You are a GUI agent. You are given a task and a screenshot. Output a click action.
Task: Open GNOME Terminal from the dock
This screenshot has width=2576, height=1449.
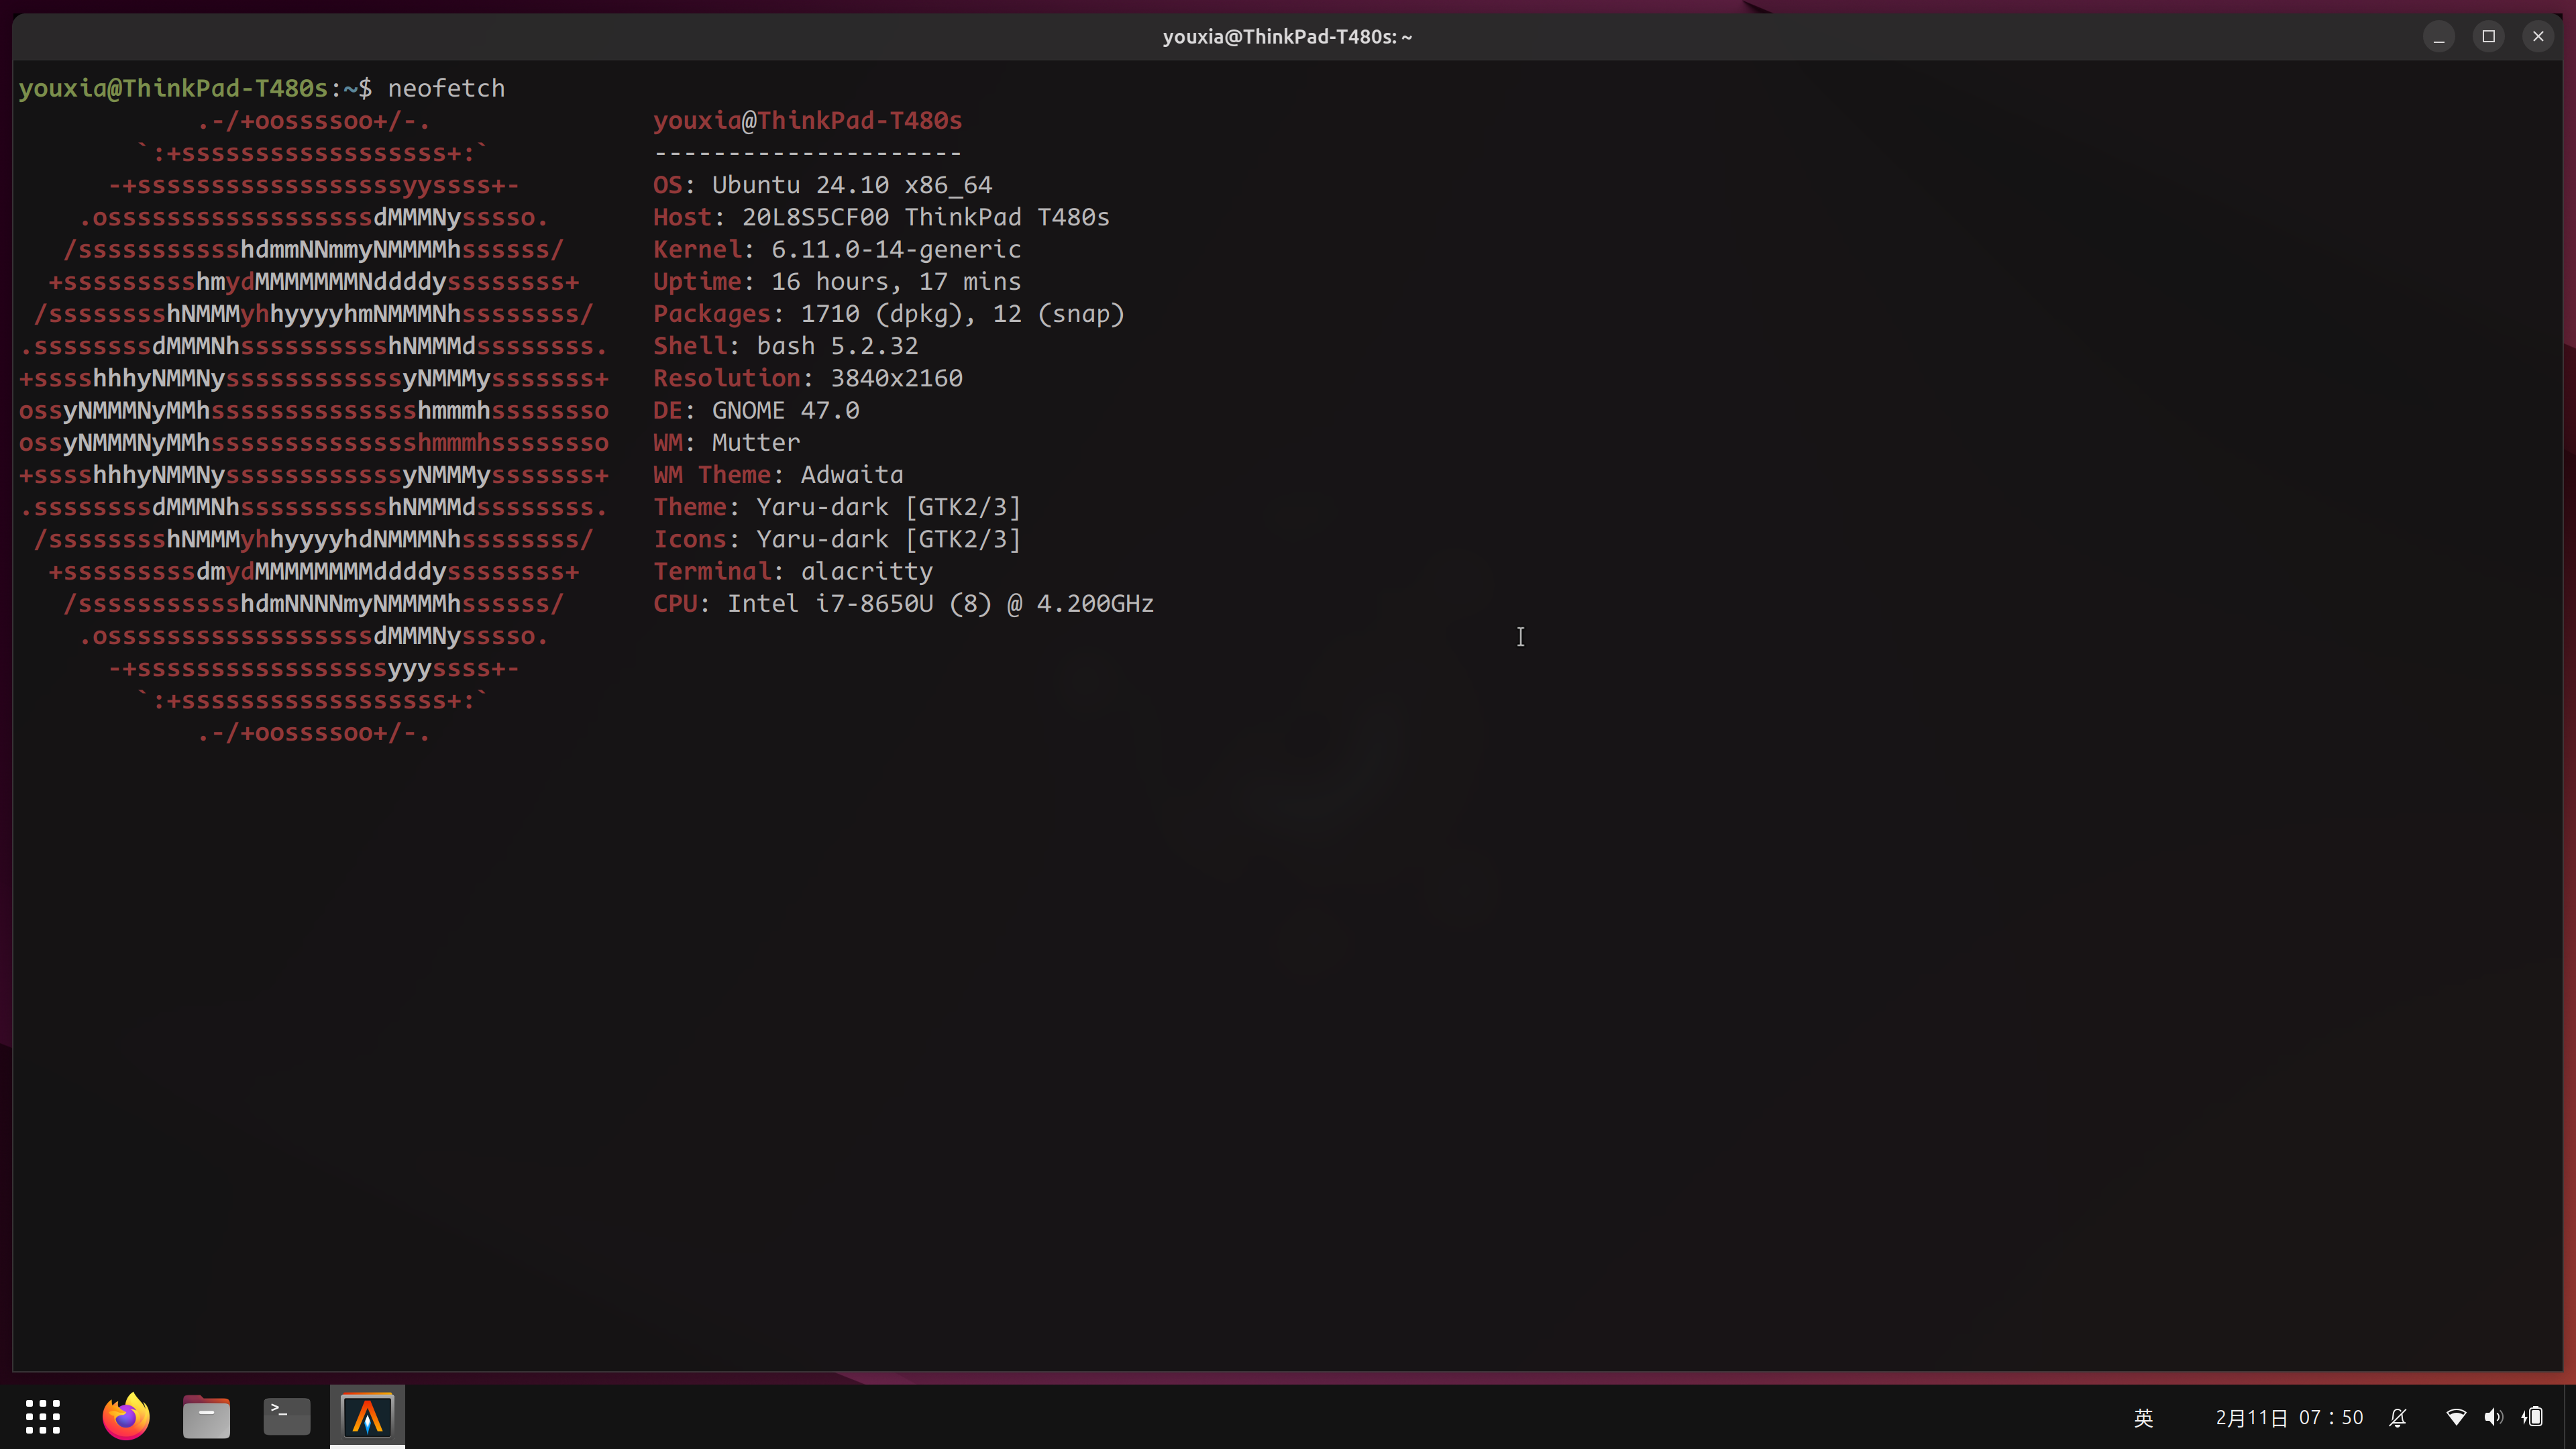click(x=286, y=1416)
